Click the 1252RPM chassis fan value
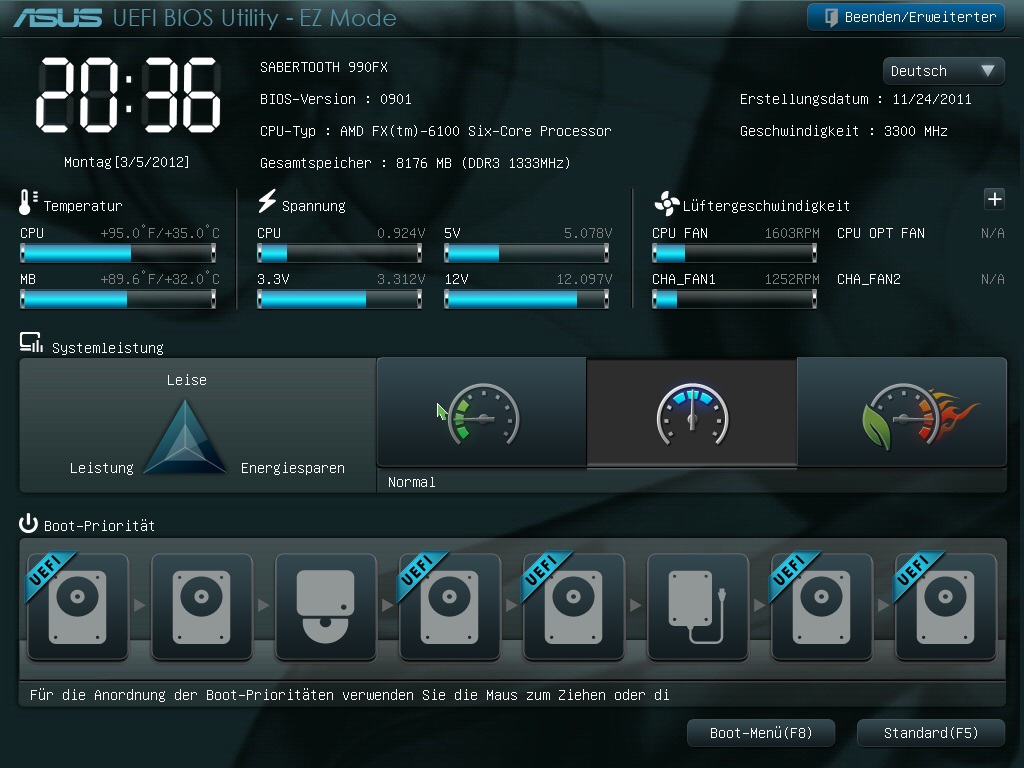The height and width of the screenshot is (768, 1024). pos(792,280)
